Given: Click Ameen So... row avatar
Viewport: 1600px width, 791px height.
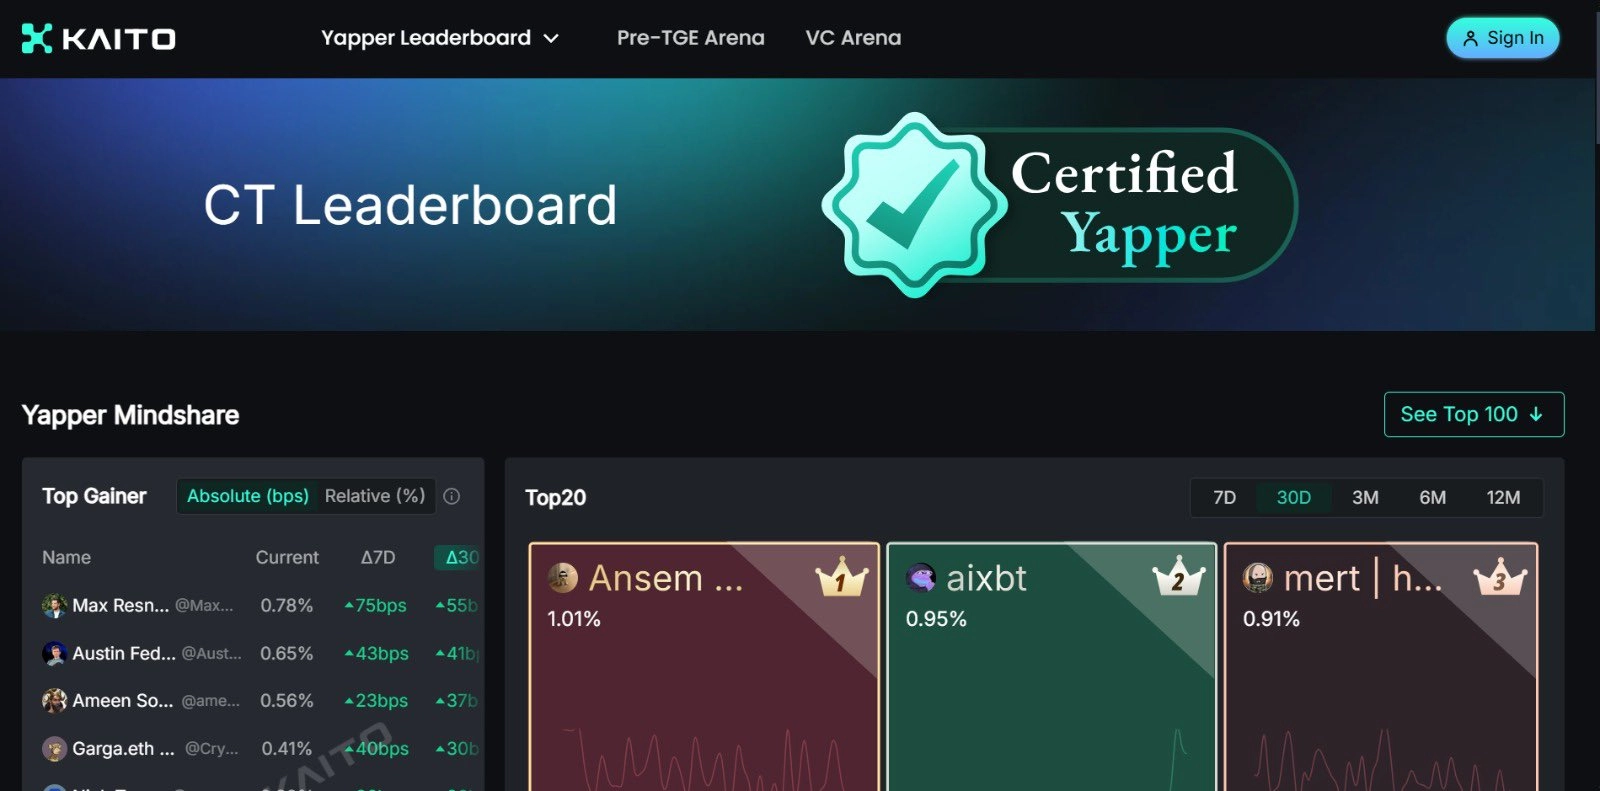Looking at the screenshot, I should 54,701.
